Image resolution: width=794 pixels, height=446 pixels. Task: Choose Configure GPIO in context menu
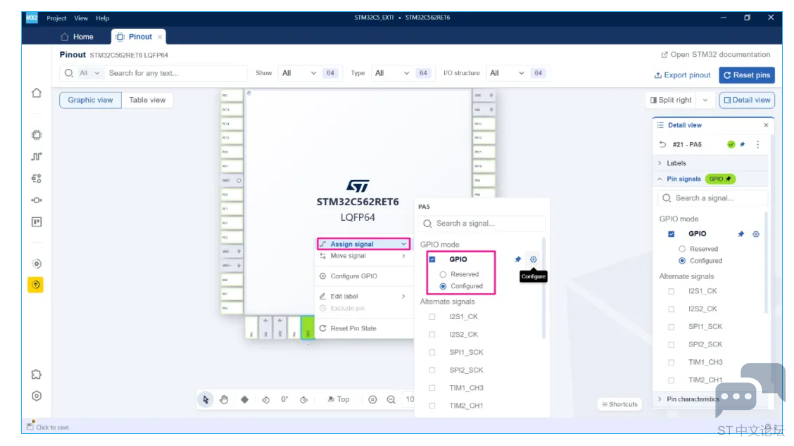[x=363, y=276]
